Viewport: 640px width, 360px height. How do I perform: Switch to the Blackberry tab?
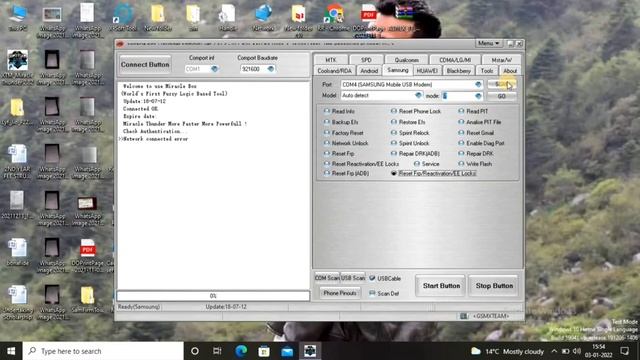458,71
